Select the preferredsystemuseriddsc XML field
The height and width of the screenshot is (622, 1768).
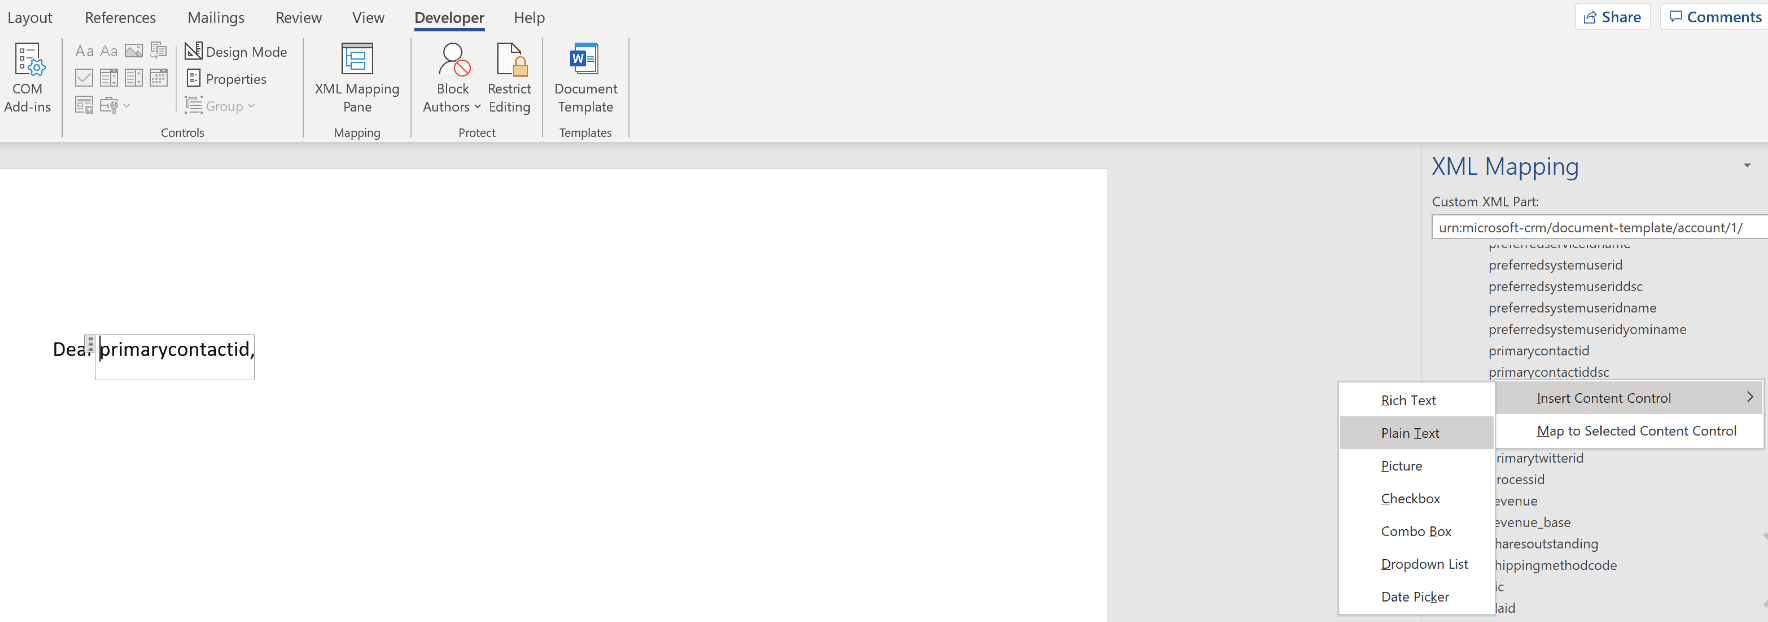point(1566,286)
